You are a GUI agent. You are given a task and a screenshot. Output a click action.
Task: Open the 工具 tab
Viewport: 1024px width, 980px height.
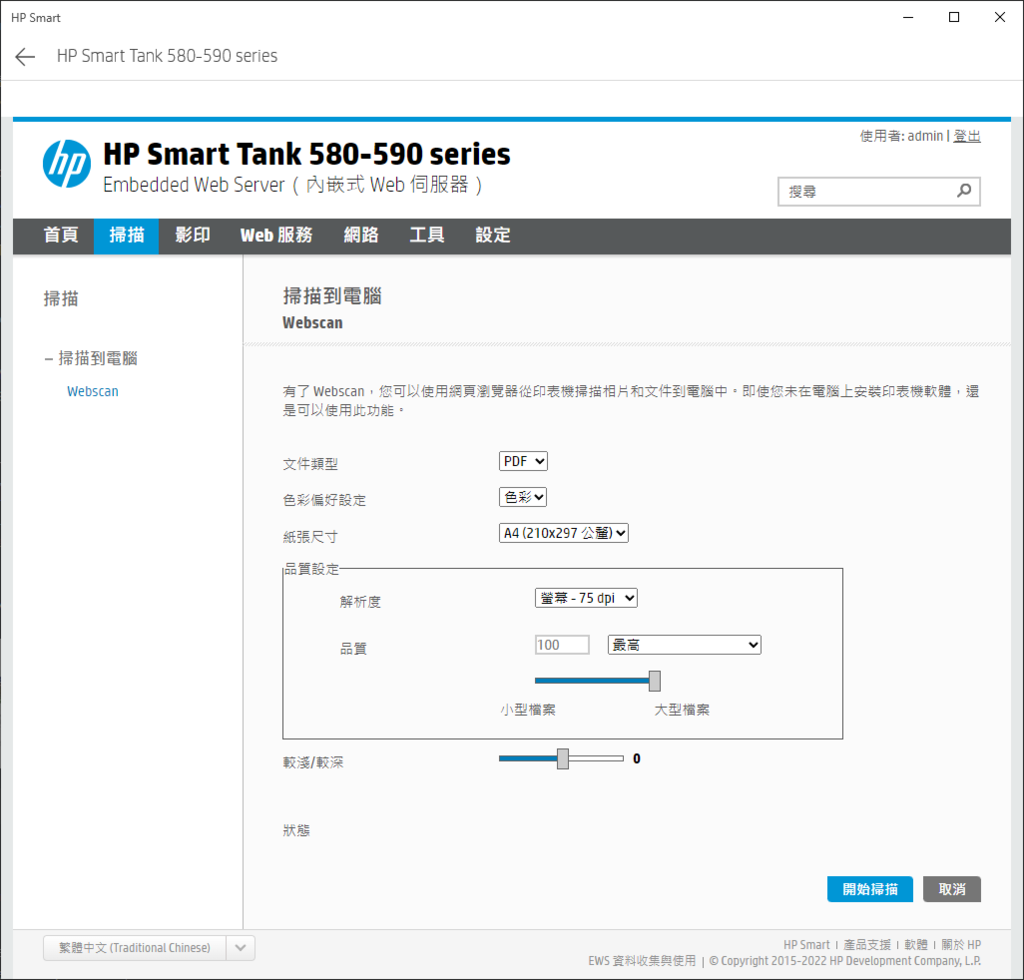(x=426, y=235)
